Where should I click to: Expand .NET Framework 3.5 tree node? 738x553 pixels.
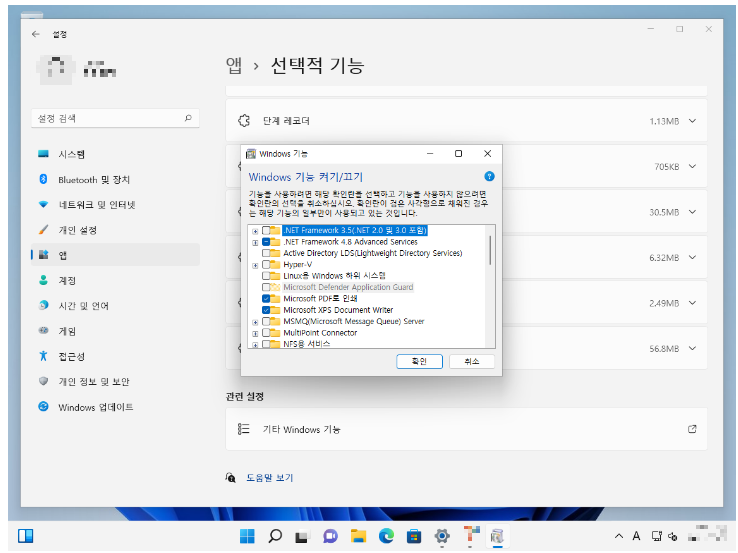255,231
